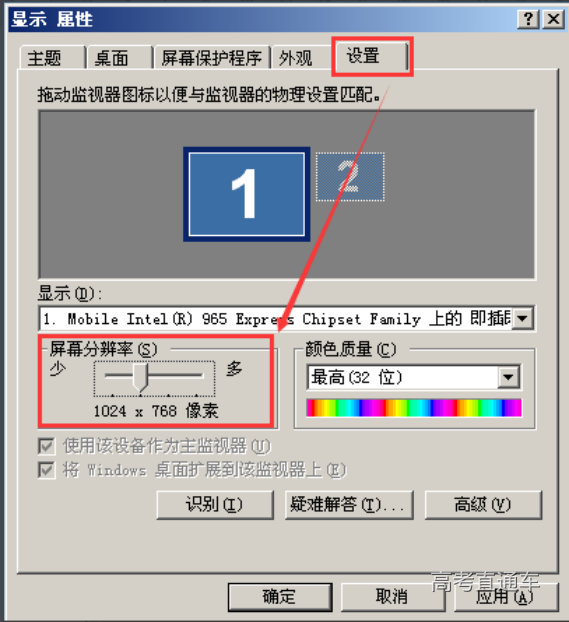The height and width of the screenshot is (622, 569).
Task: Close the 显示 属性 dialog
Action: (553, 19)
